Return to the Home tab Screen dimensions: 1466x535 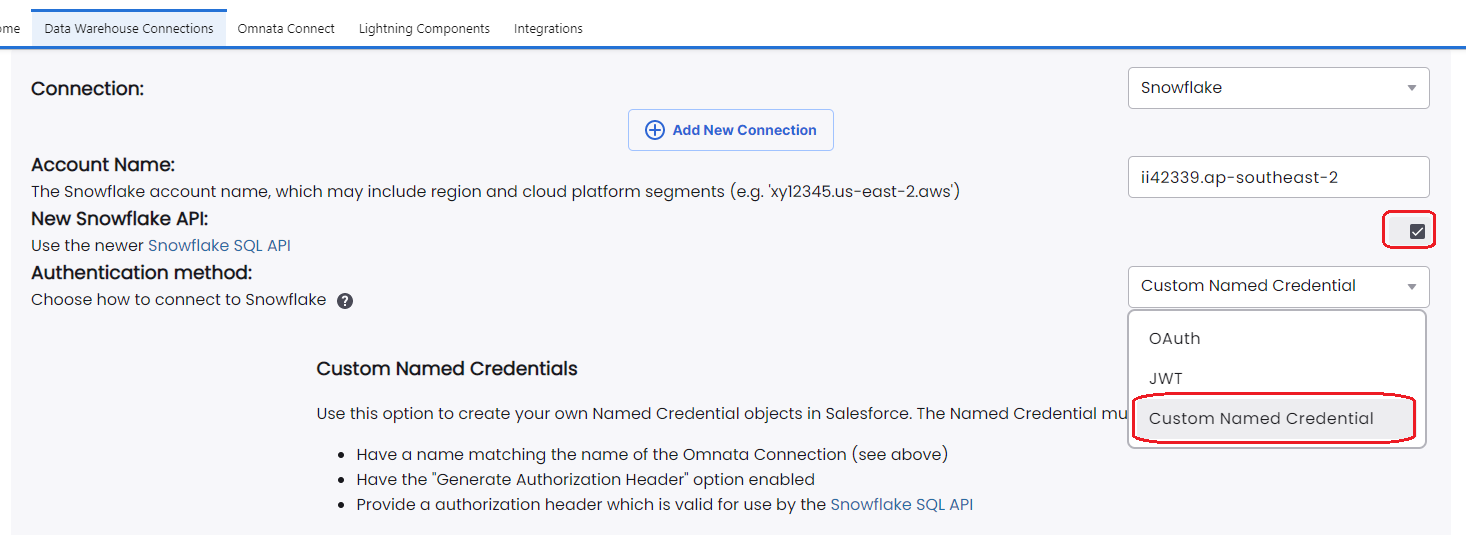10,29
